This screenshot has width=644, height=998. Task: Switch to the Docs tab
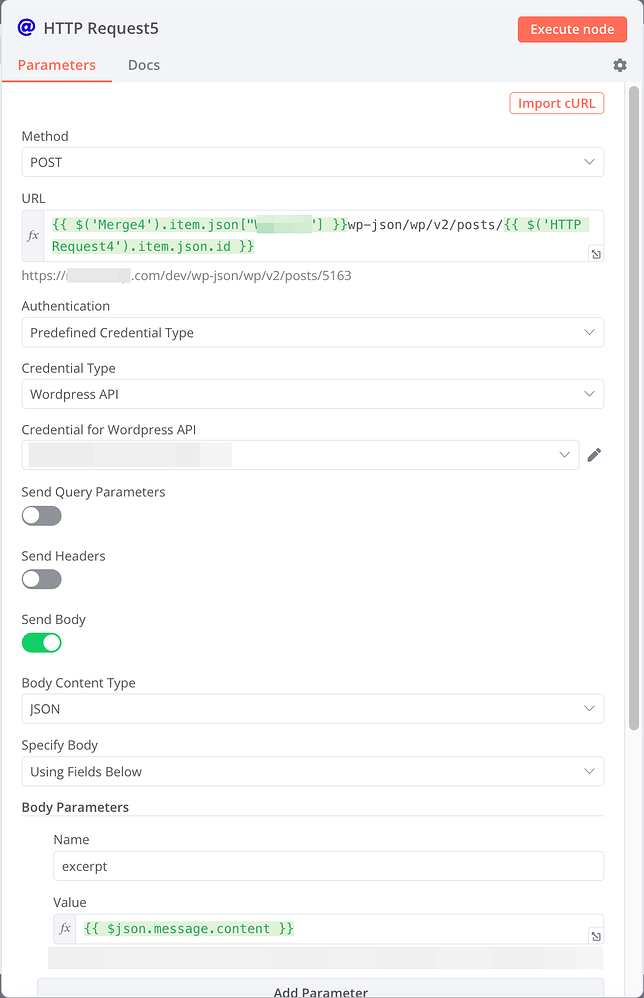pyautogui.click(x=144, y=64)
